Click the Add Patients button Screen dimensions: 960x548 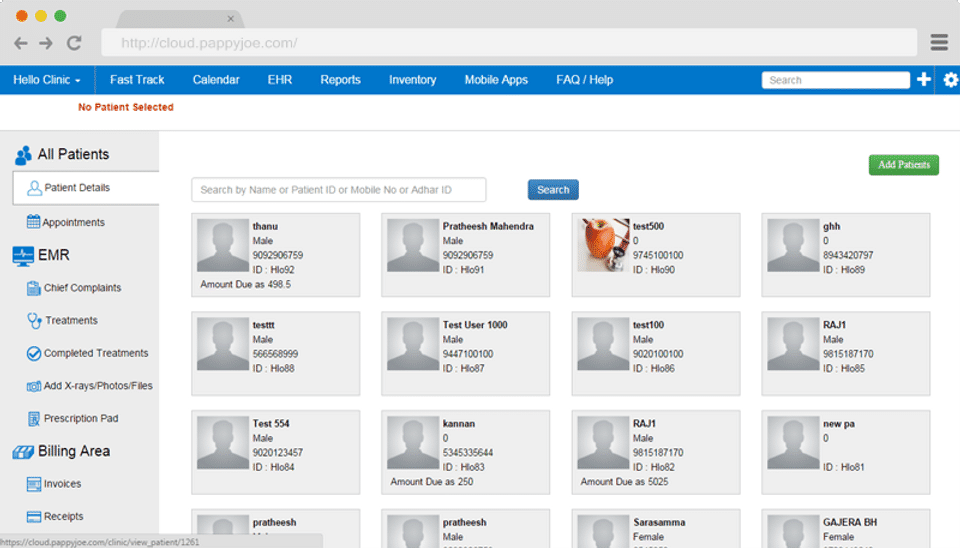904,165
